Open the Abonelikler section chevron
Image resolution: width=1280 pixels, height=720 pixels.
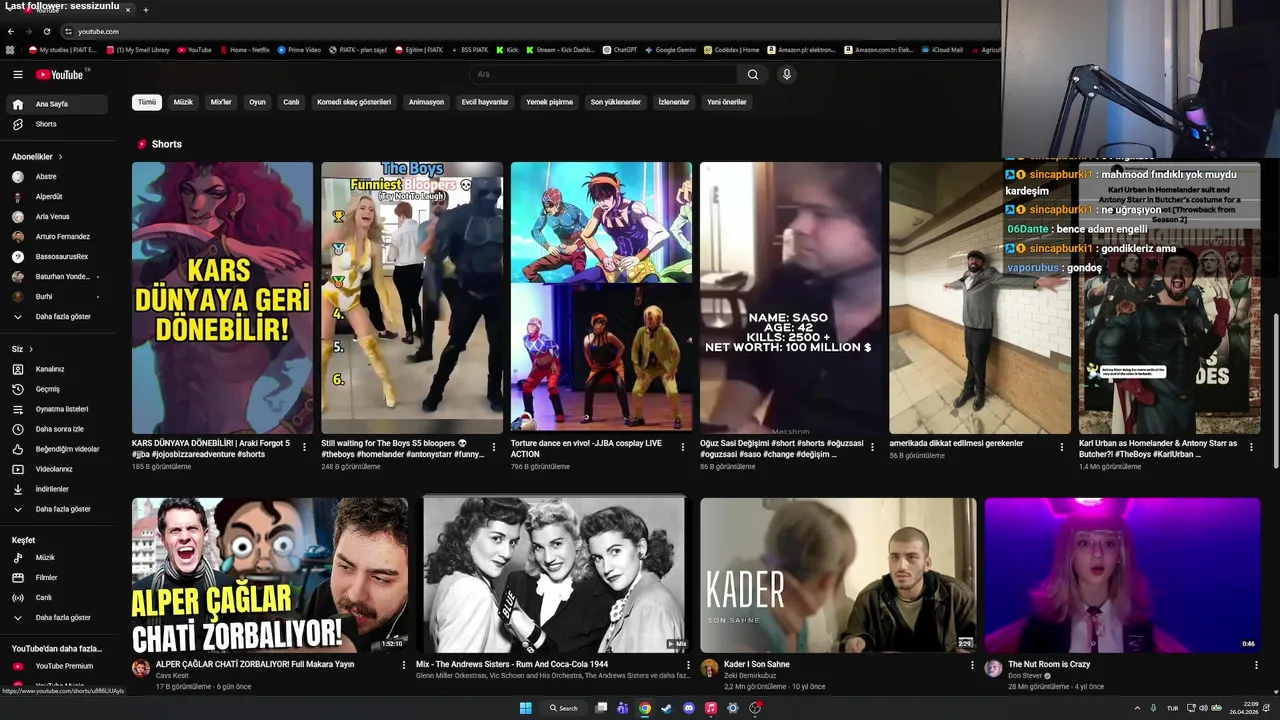point(60,157)
